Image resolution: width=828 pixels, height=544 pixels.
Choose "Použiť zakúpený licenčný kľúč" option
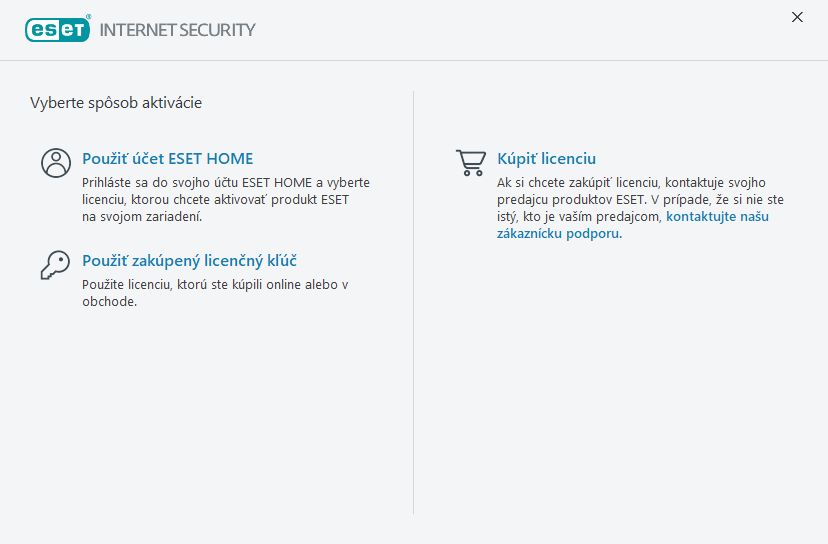point(189,261)
